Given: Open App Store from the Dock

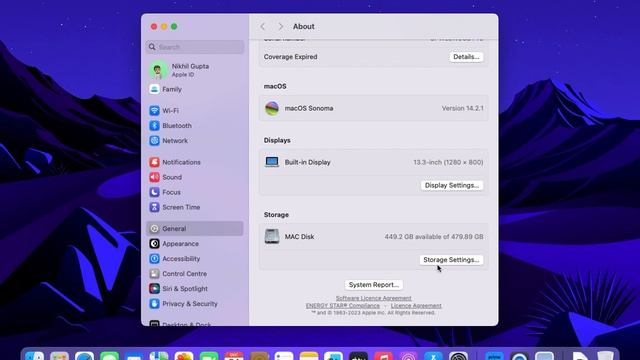Looking at the screenshot, I should pos(433,356).
